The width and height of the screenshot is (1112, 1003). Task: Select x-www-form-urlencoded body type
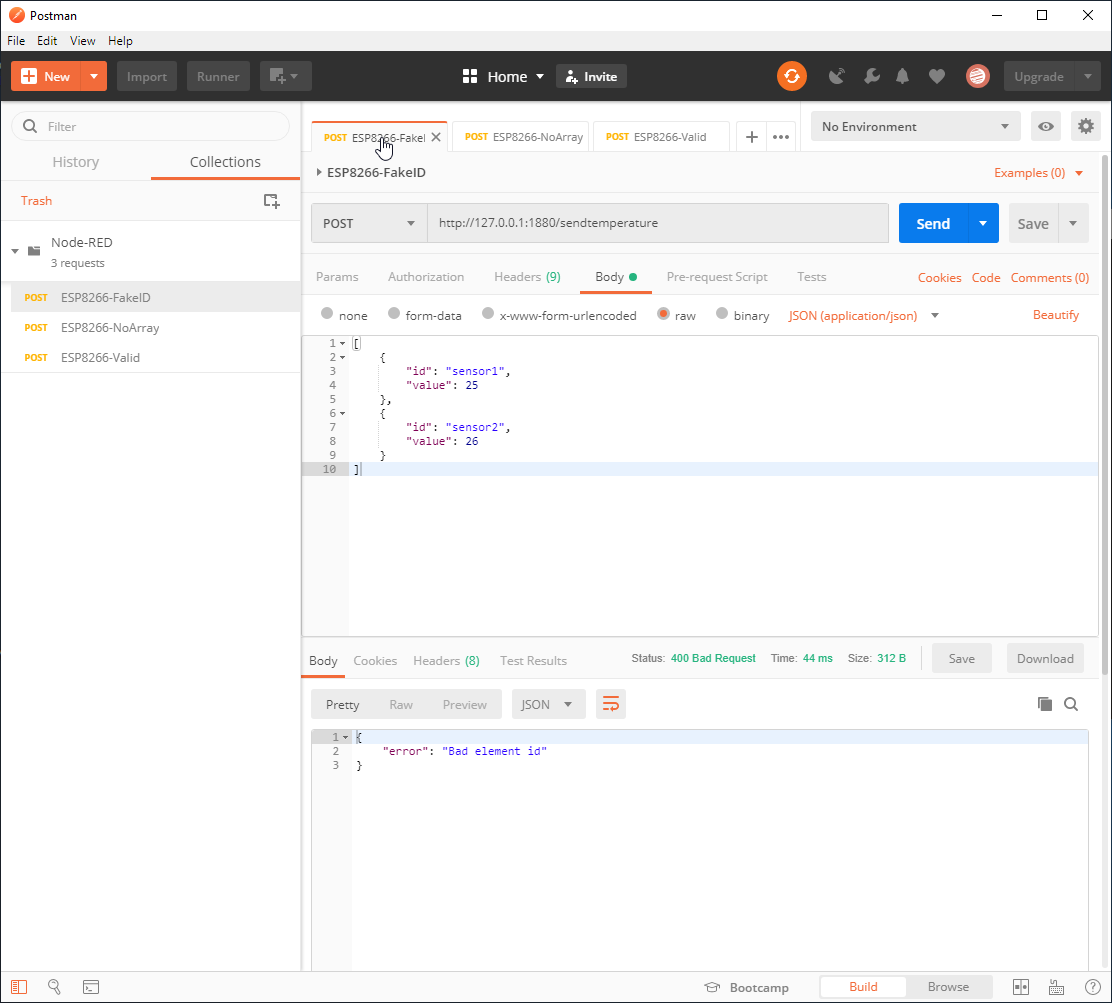[488, 313]
